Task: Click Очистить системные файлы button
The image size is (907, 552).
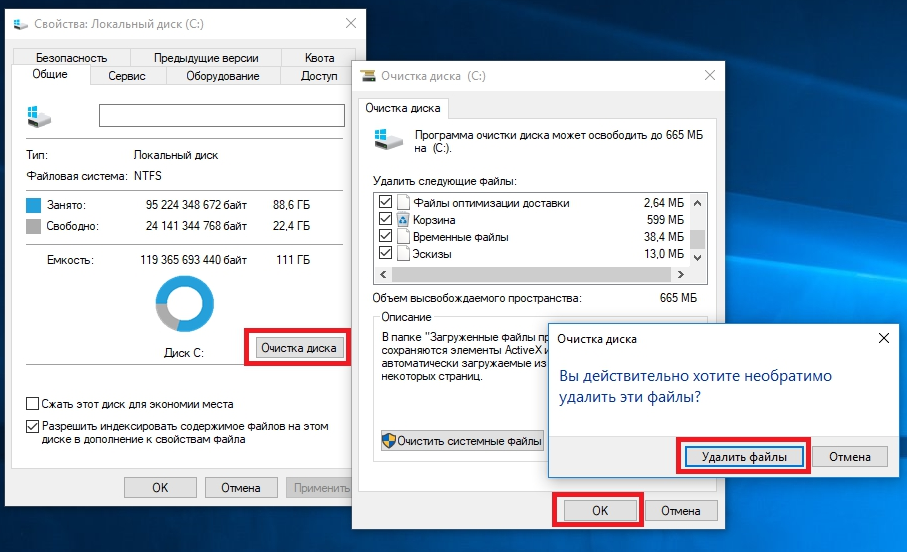Action: [x=462, y=440]
